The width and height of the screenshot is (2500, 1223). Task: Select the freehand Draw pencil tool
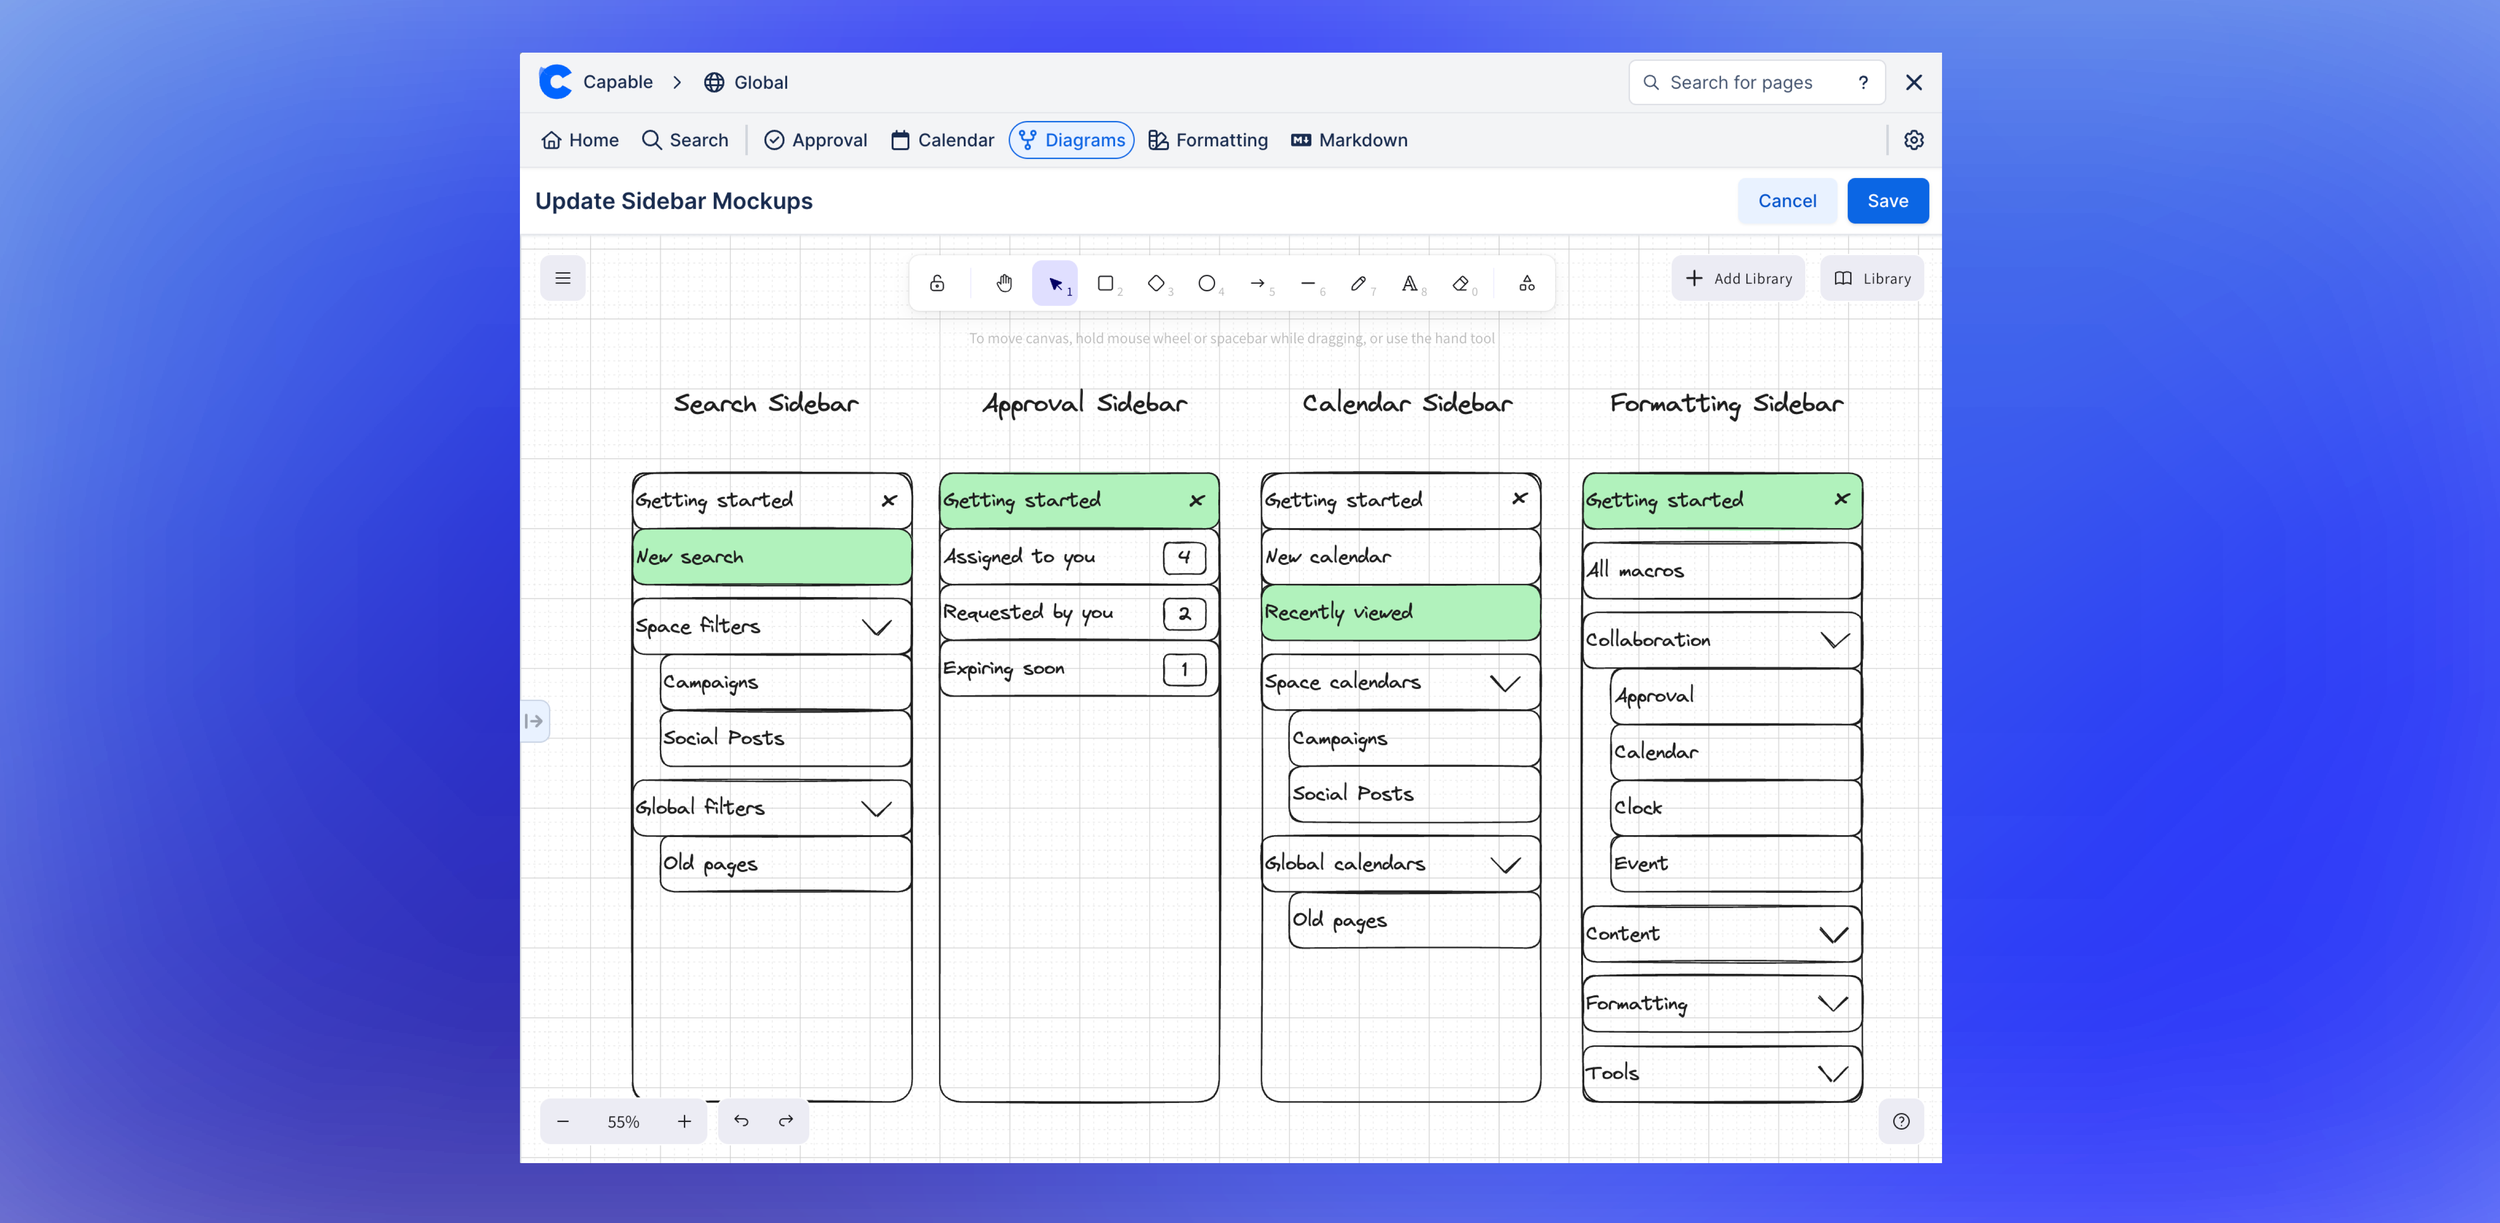1358,284
